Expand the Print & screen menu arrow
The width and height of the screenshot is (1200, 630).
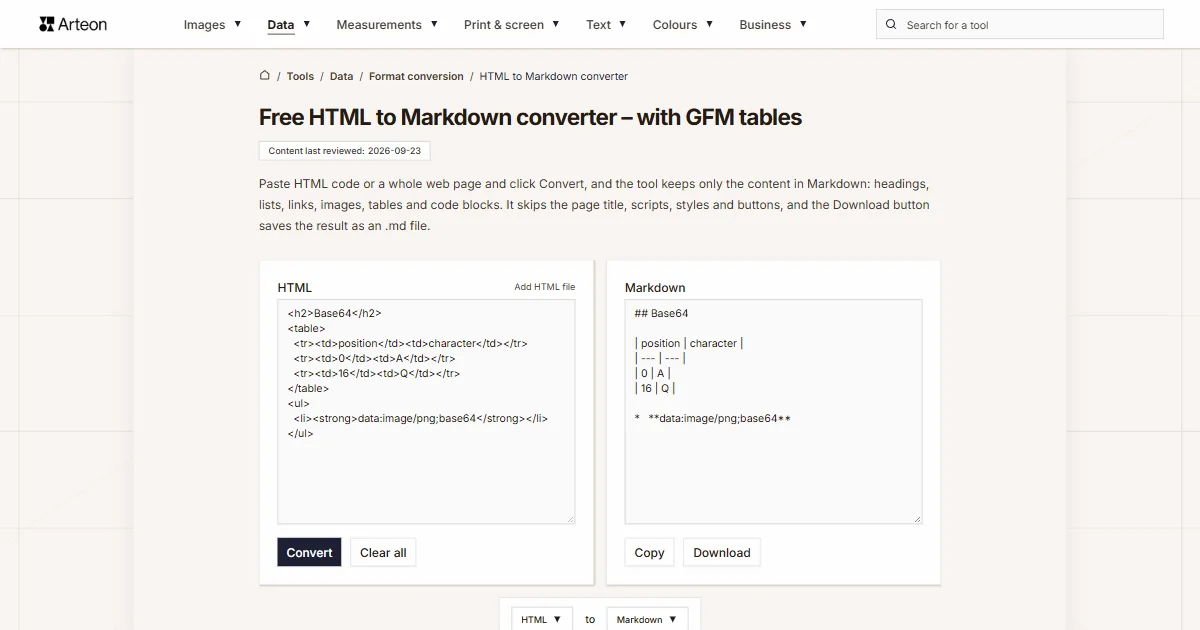[556, 24]
